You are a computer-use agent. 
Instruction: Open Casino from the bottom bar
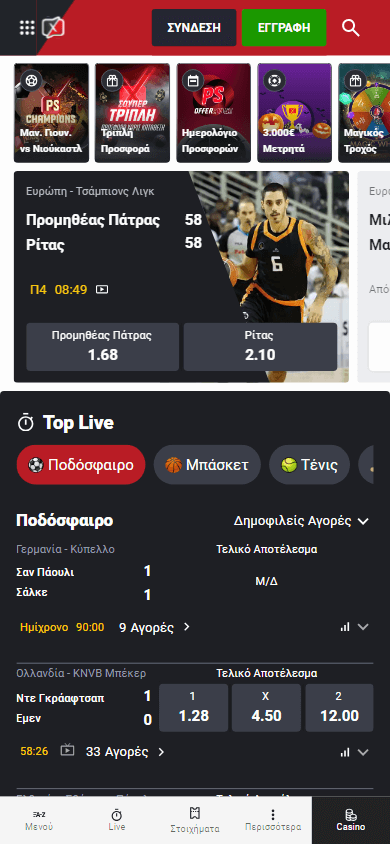point(351,820)
